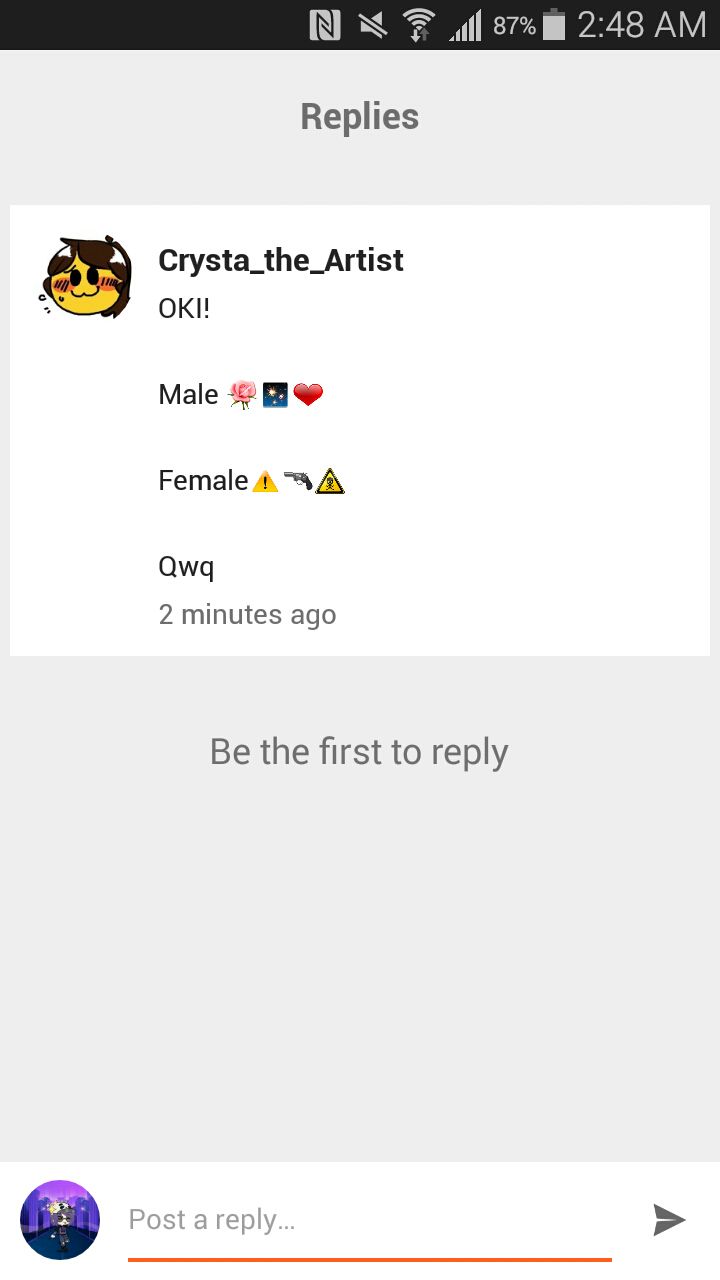Tap the muted sound status icon

[373, 25]
